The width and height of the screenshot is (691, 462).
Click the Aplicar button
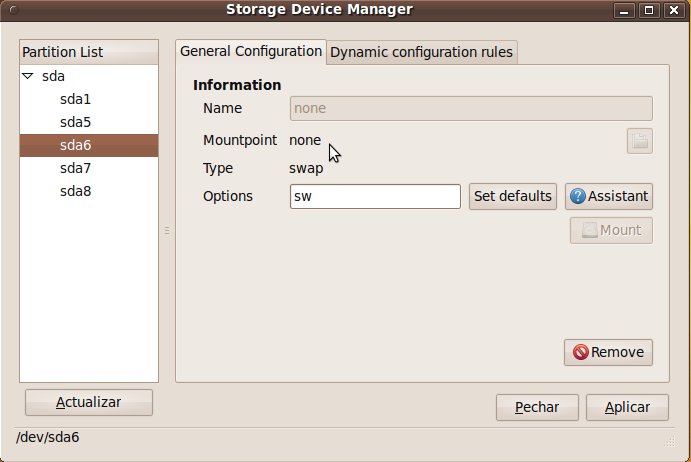(x=627, y=407)
